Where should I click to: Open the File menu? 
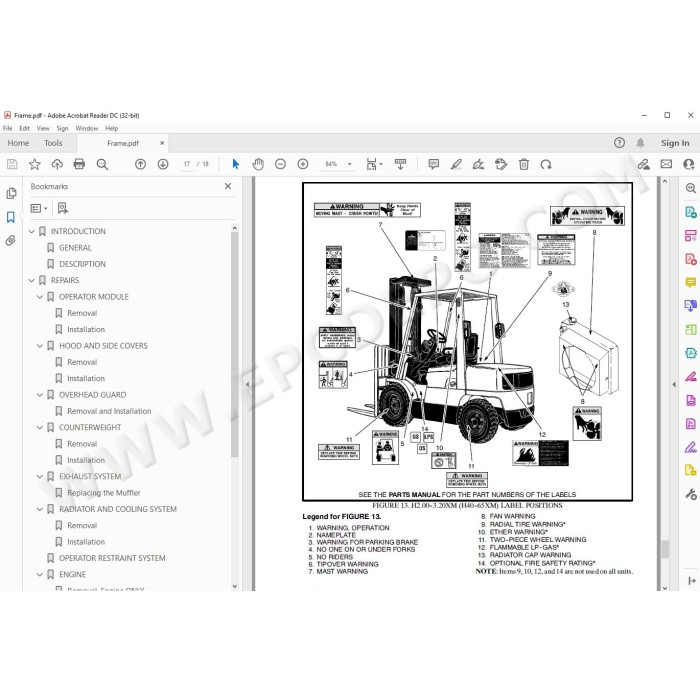pyautogui.click(x=8, y=128)
